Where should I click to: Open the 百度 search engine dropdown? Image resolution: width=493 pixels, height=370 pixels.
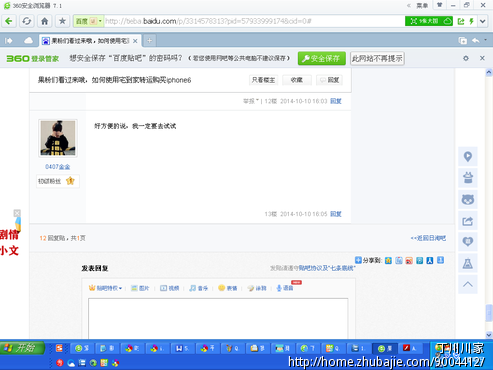click(88, 21)
